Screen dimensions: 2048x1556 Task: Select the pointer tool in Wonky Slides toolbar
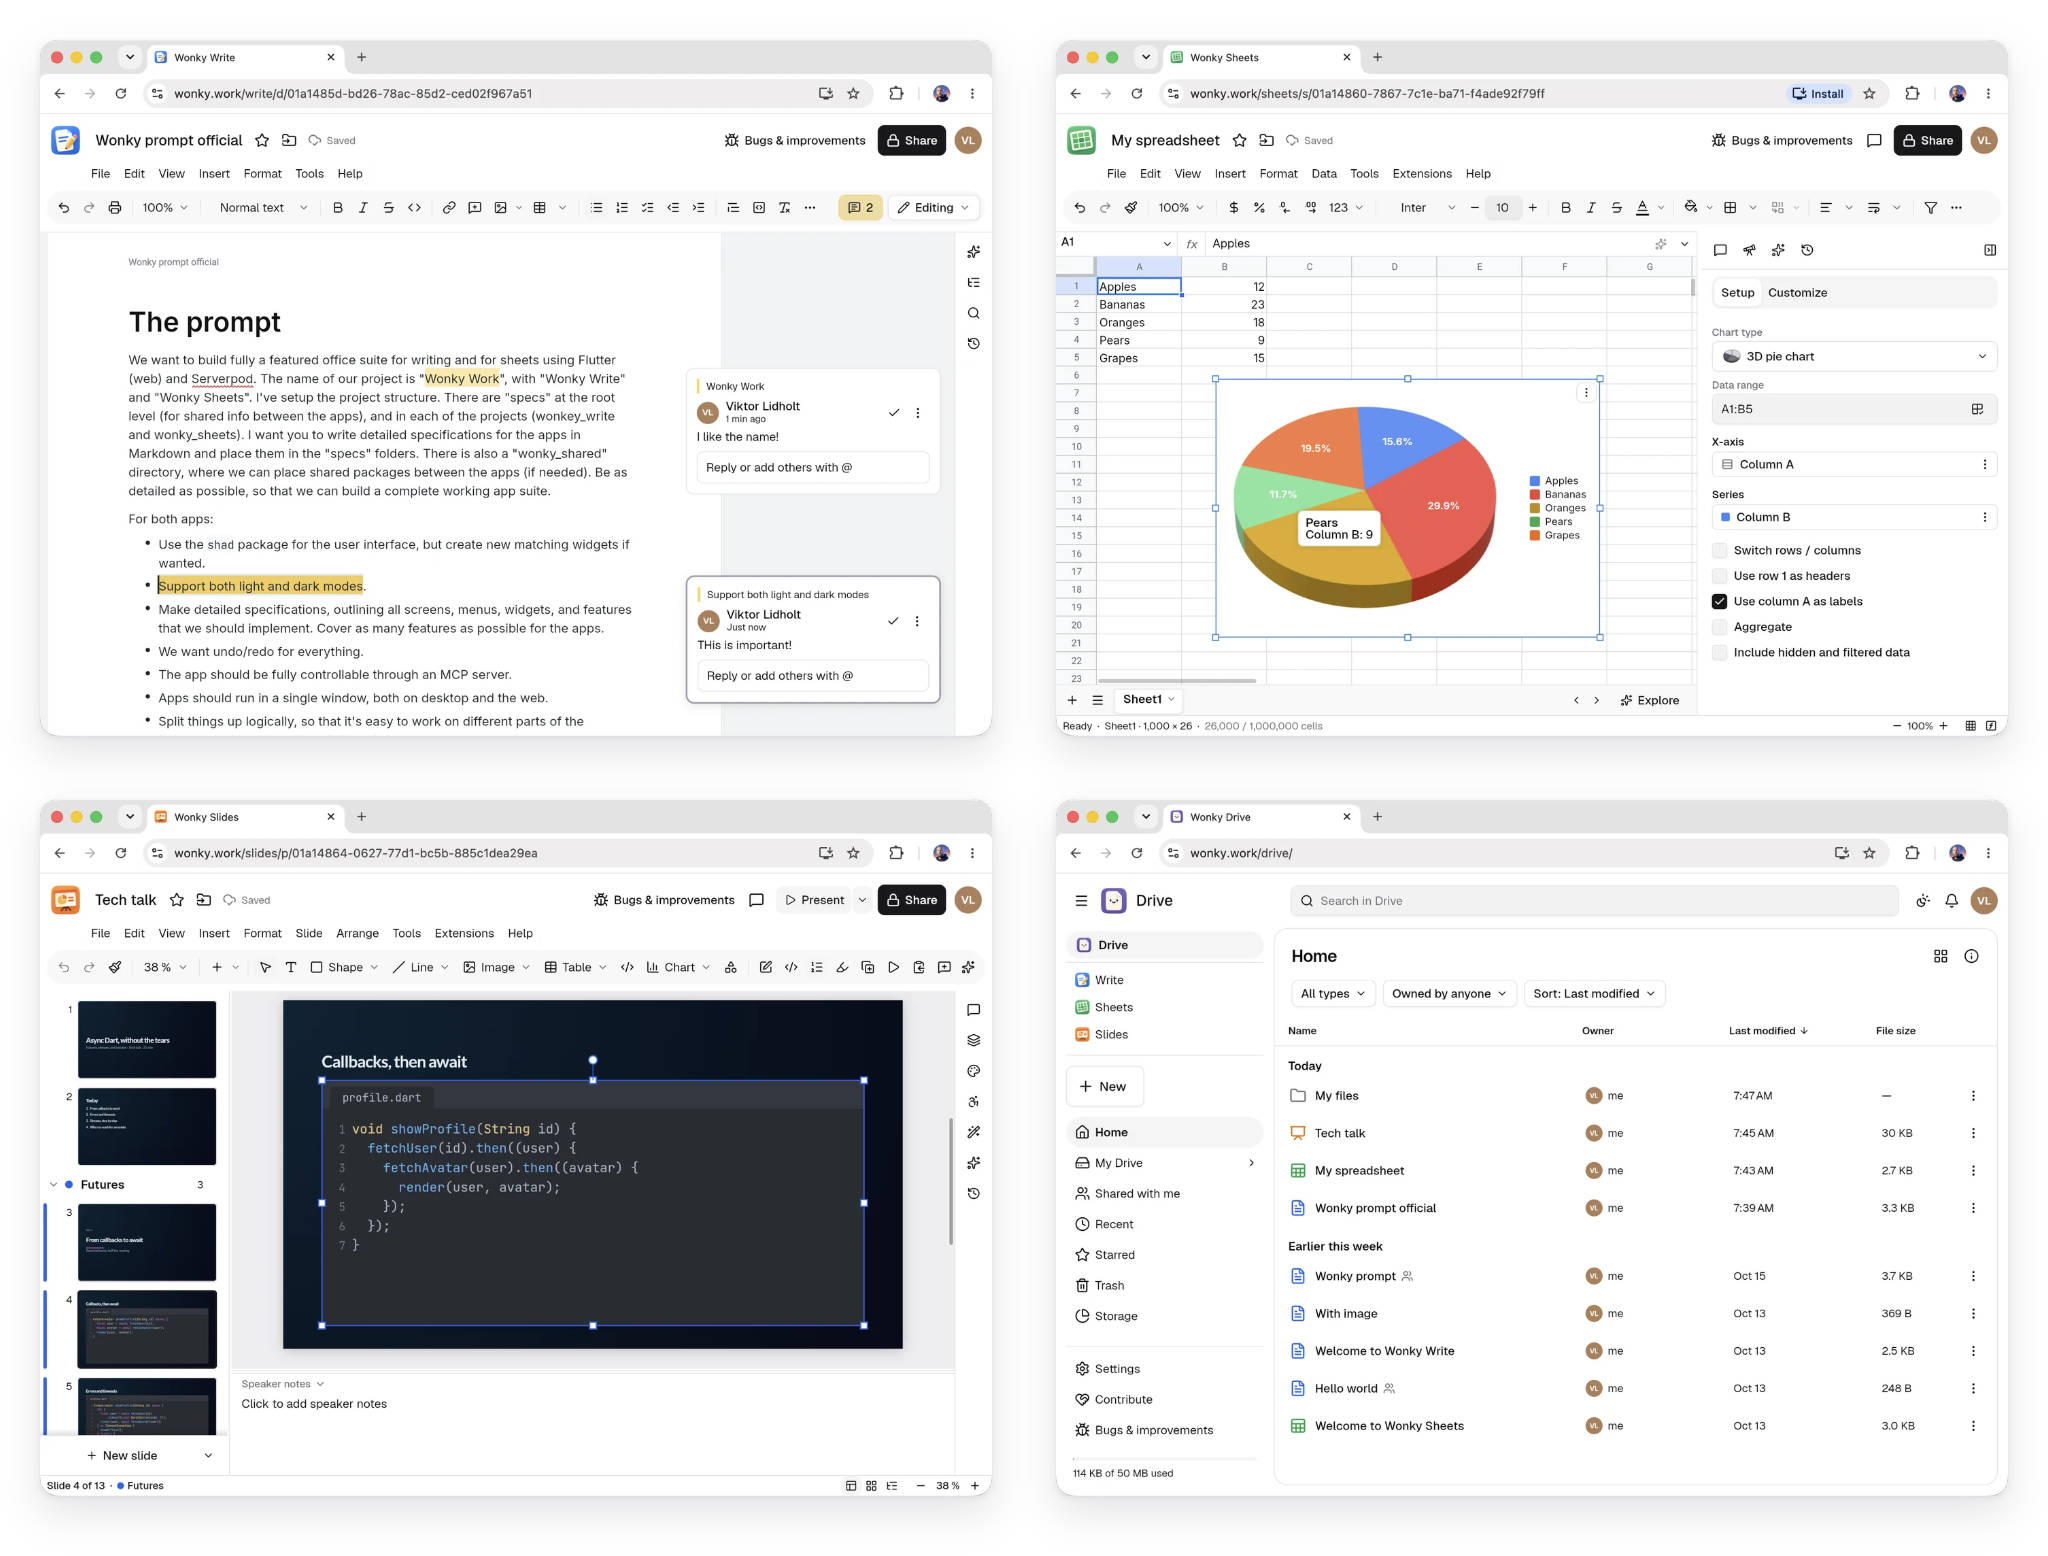click(x=265, y=967)
